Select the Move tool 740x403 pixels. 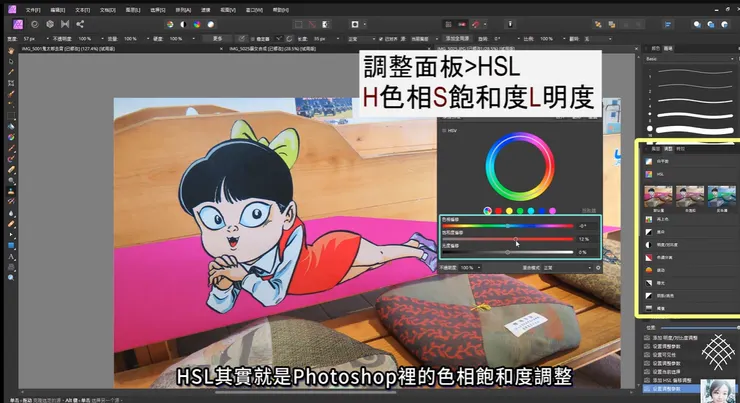pyautogui.click(x=11, y=61)
